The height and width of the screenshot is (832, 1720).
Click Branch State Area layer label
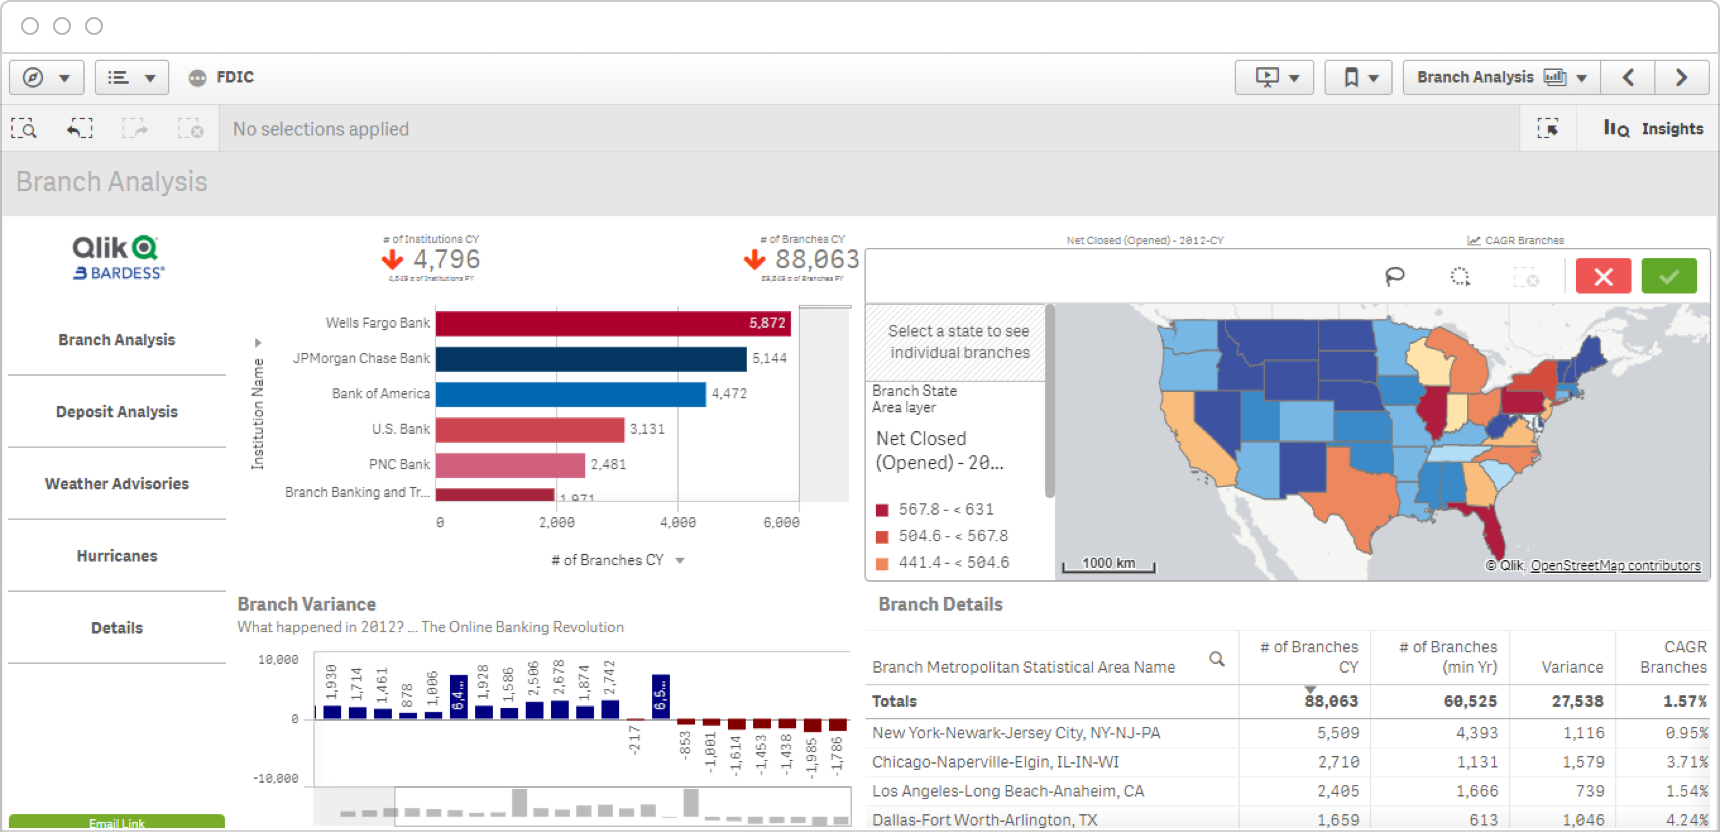(x=914, y=399)
